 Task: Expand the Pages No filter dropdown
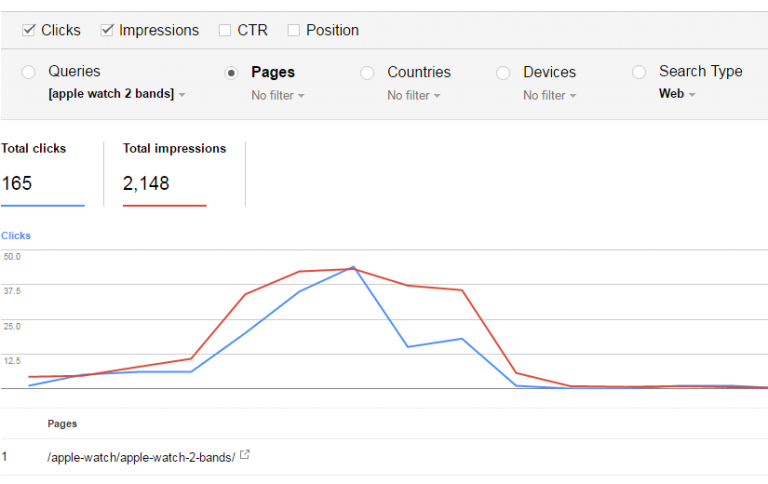coord(278,95)
